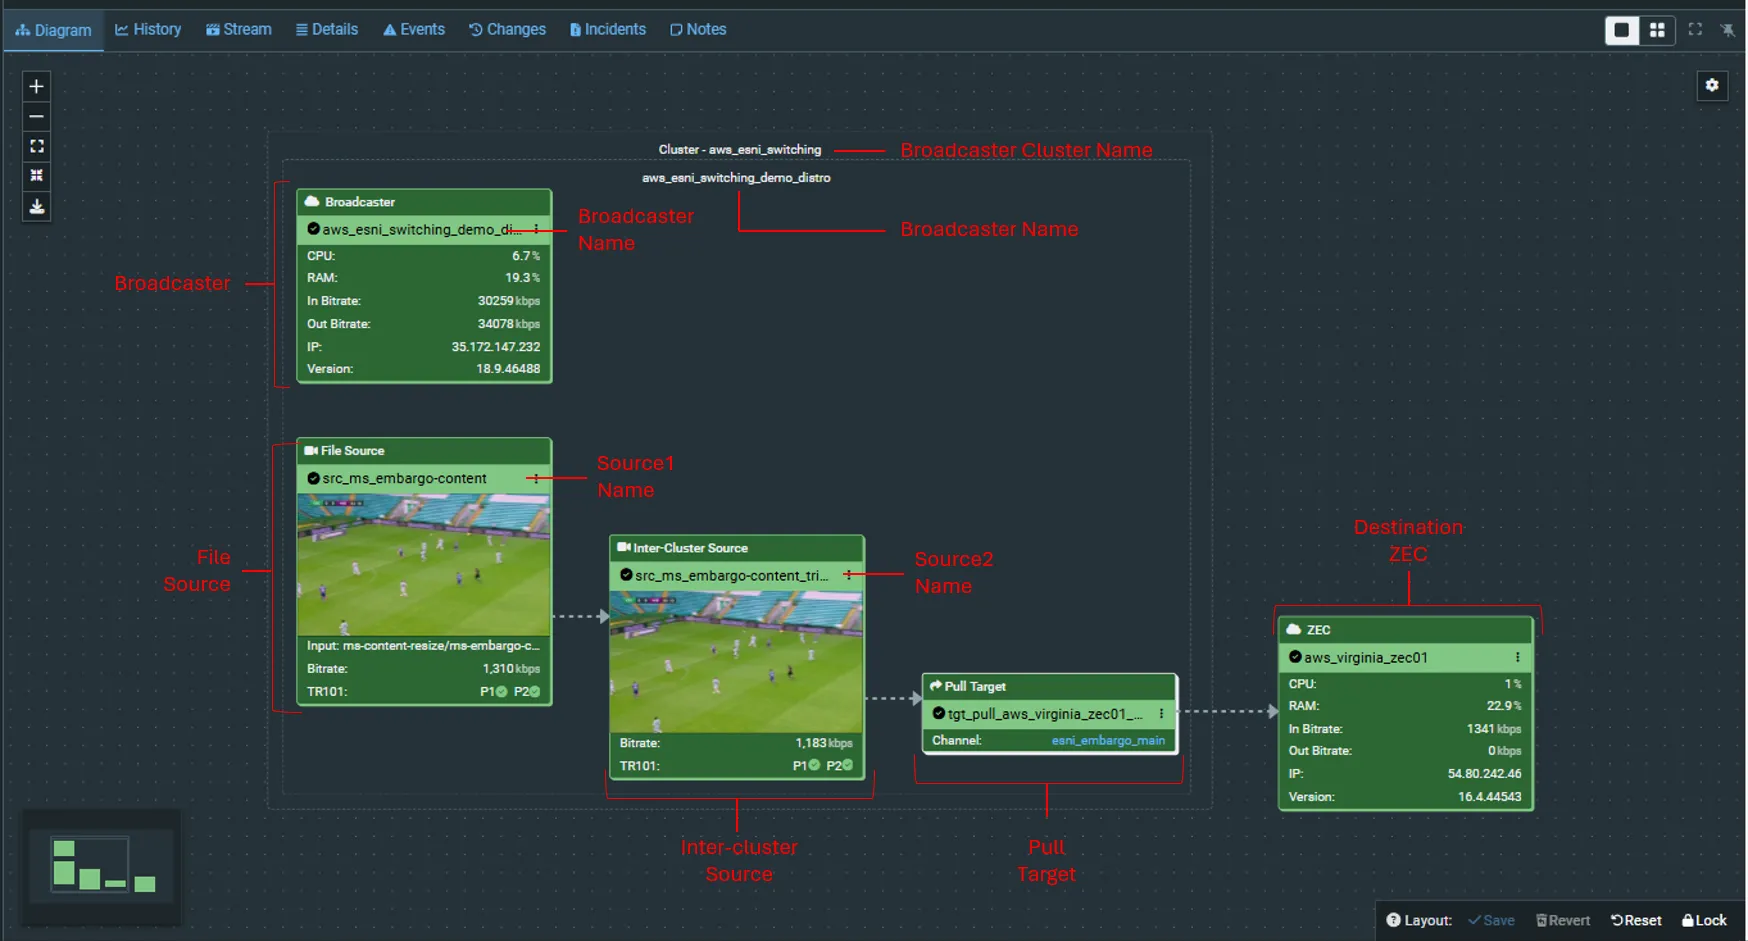Select the Broadcaster IP 35.172.147.232
The image size is (1748, 941).
495,347
